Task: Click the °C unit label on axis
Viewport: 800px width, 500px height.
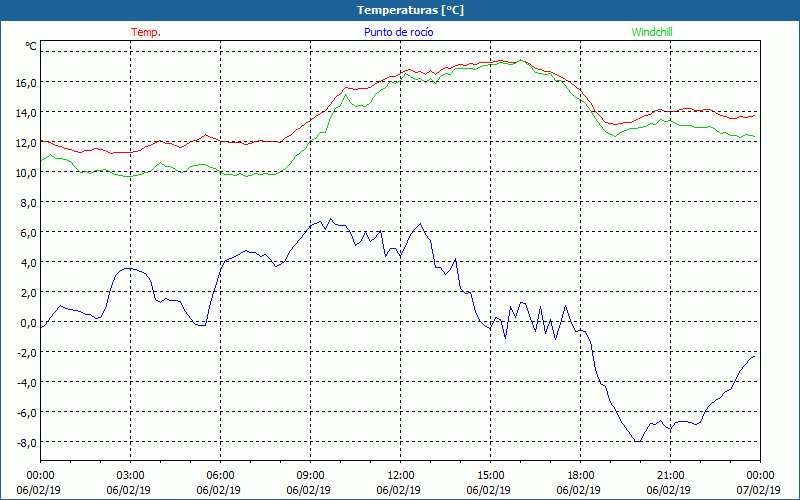Action: [31, 46]
